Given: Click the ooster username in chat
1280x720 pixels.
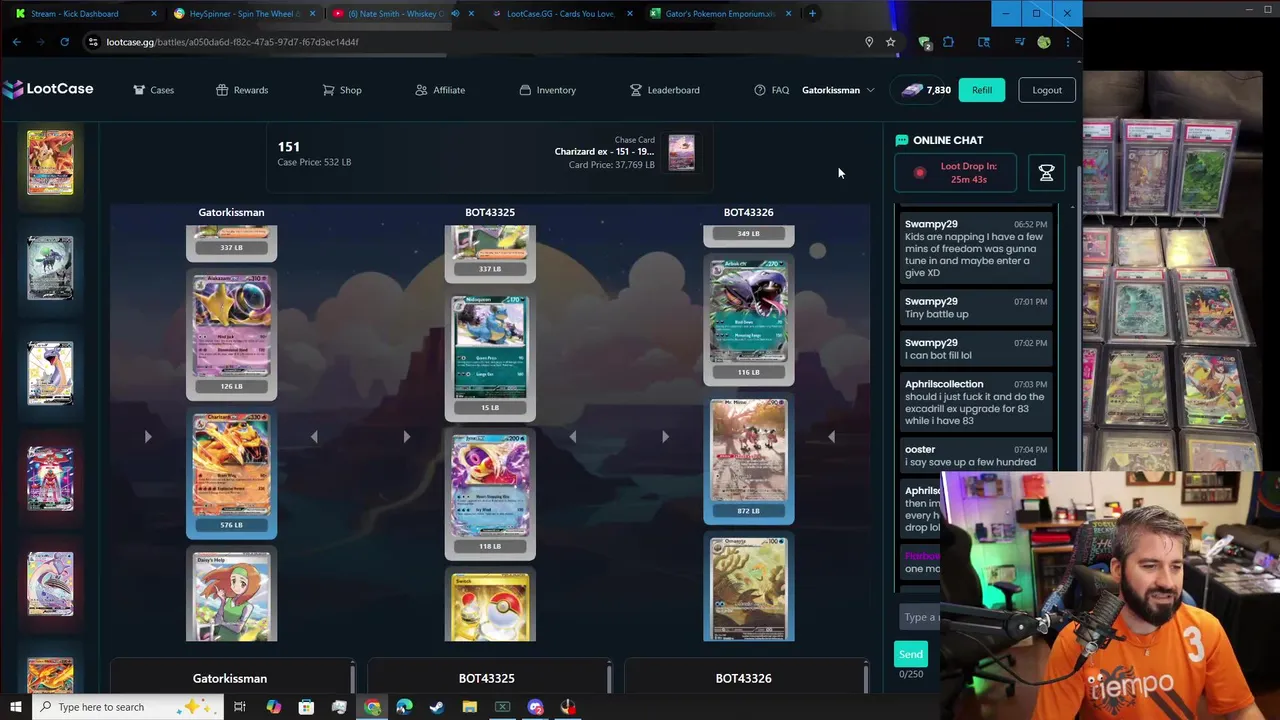Looking at the screenshot, I should tap(920, 450).
